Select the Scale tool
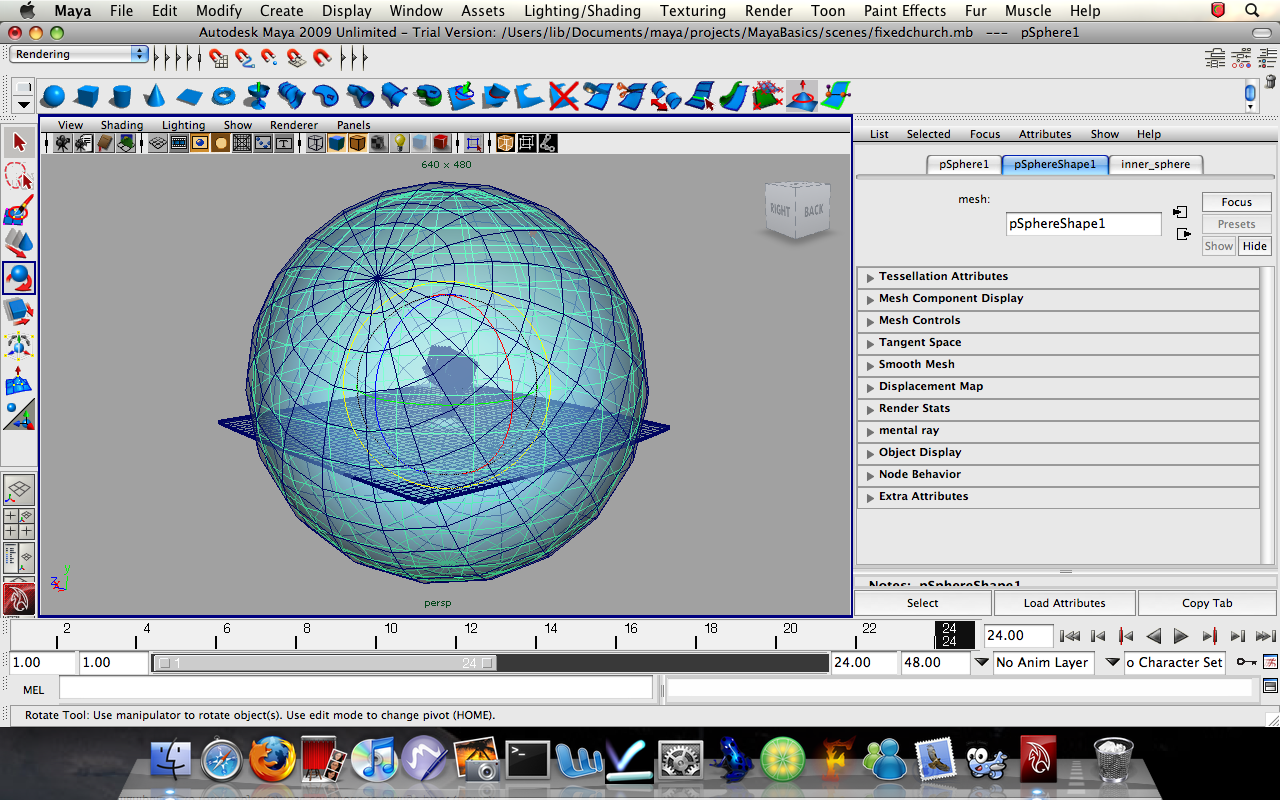The width and height of the screenshot is (1280, 800). [x=19, y=311]
